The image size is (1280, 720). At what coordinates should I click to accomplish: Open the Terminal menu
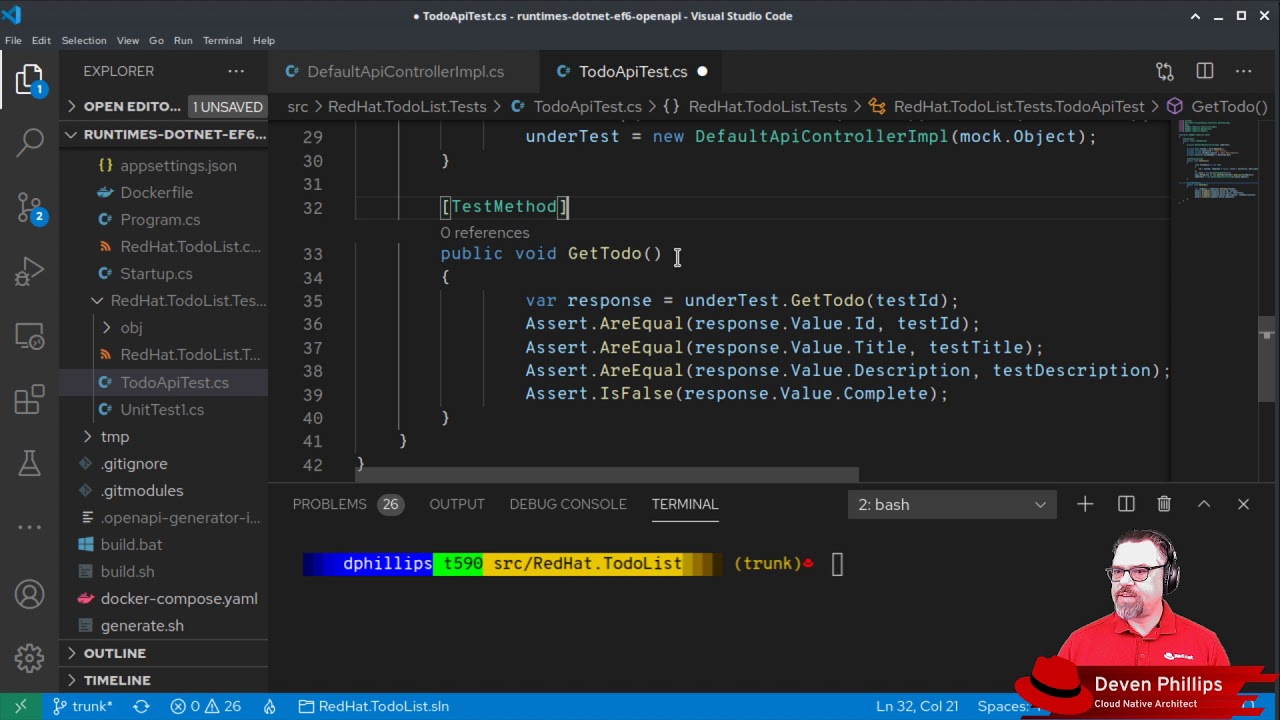tap(222, 40)
